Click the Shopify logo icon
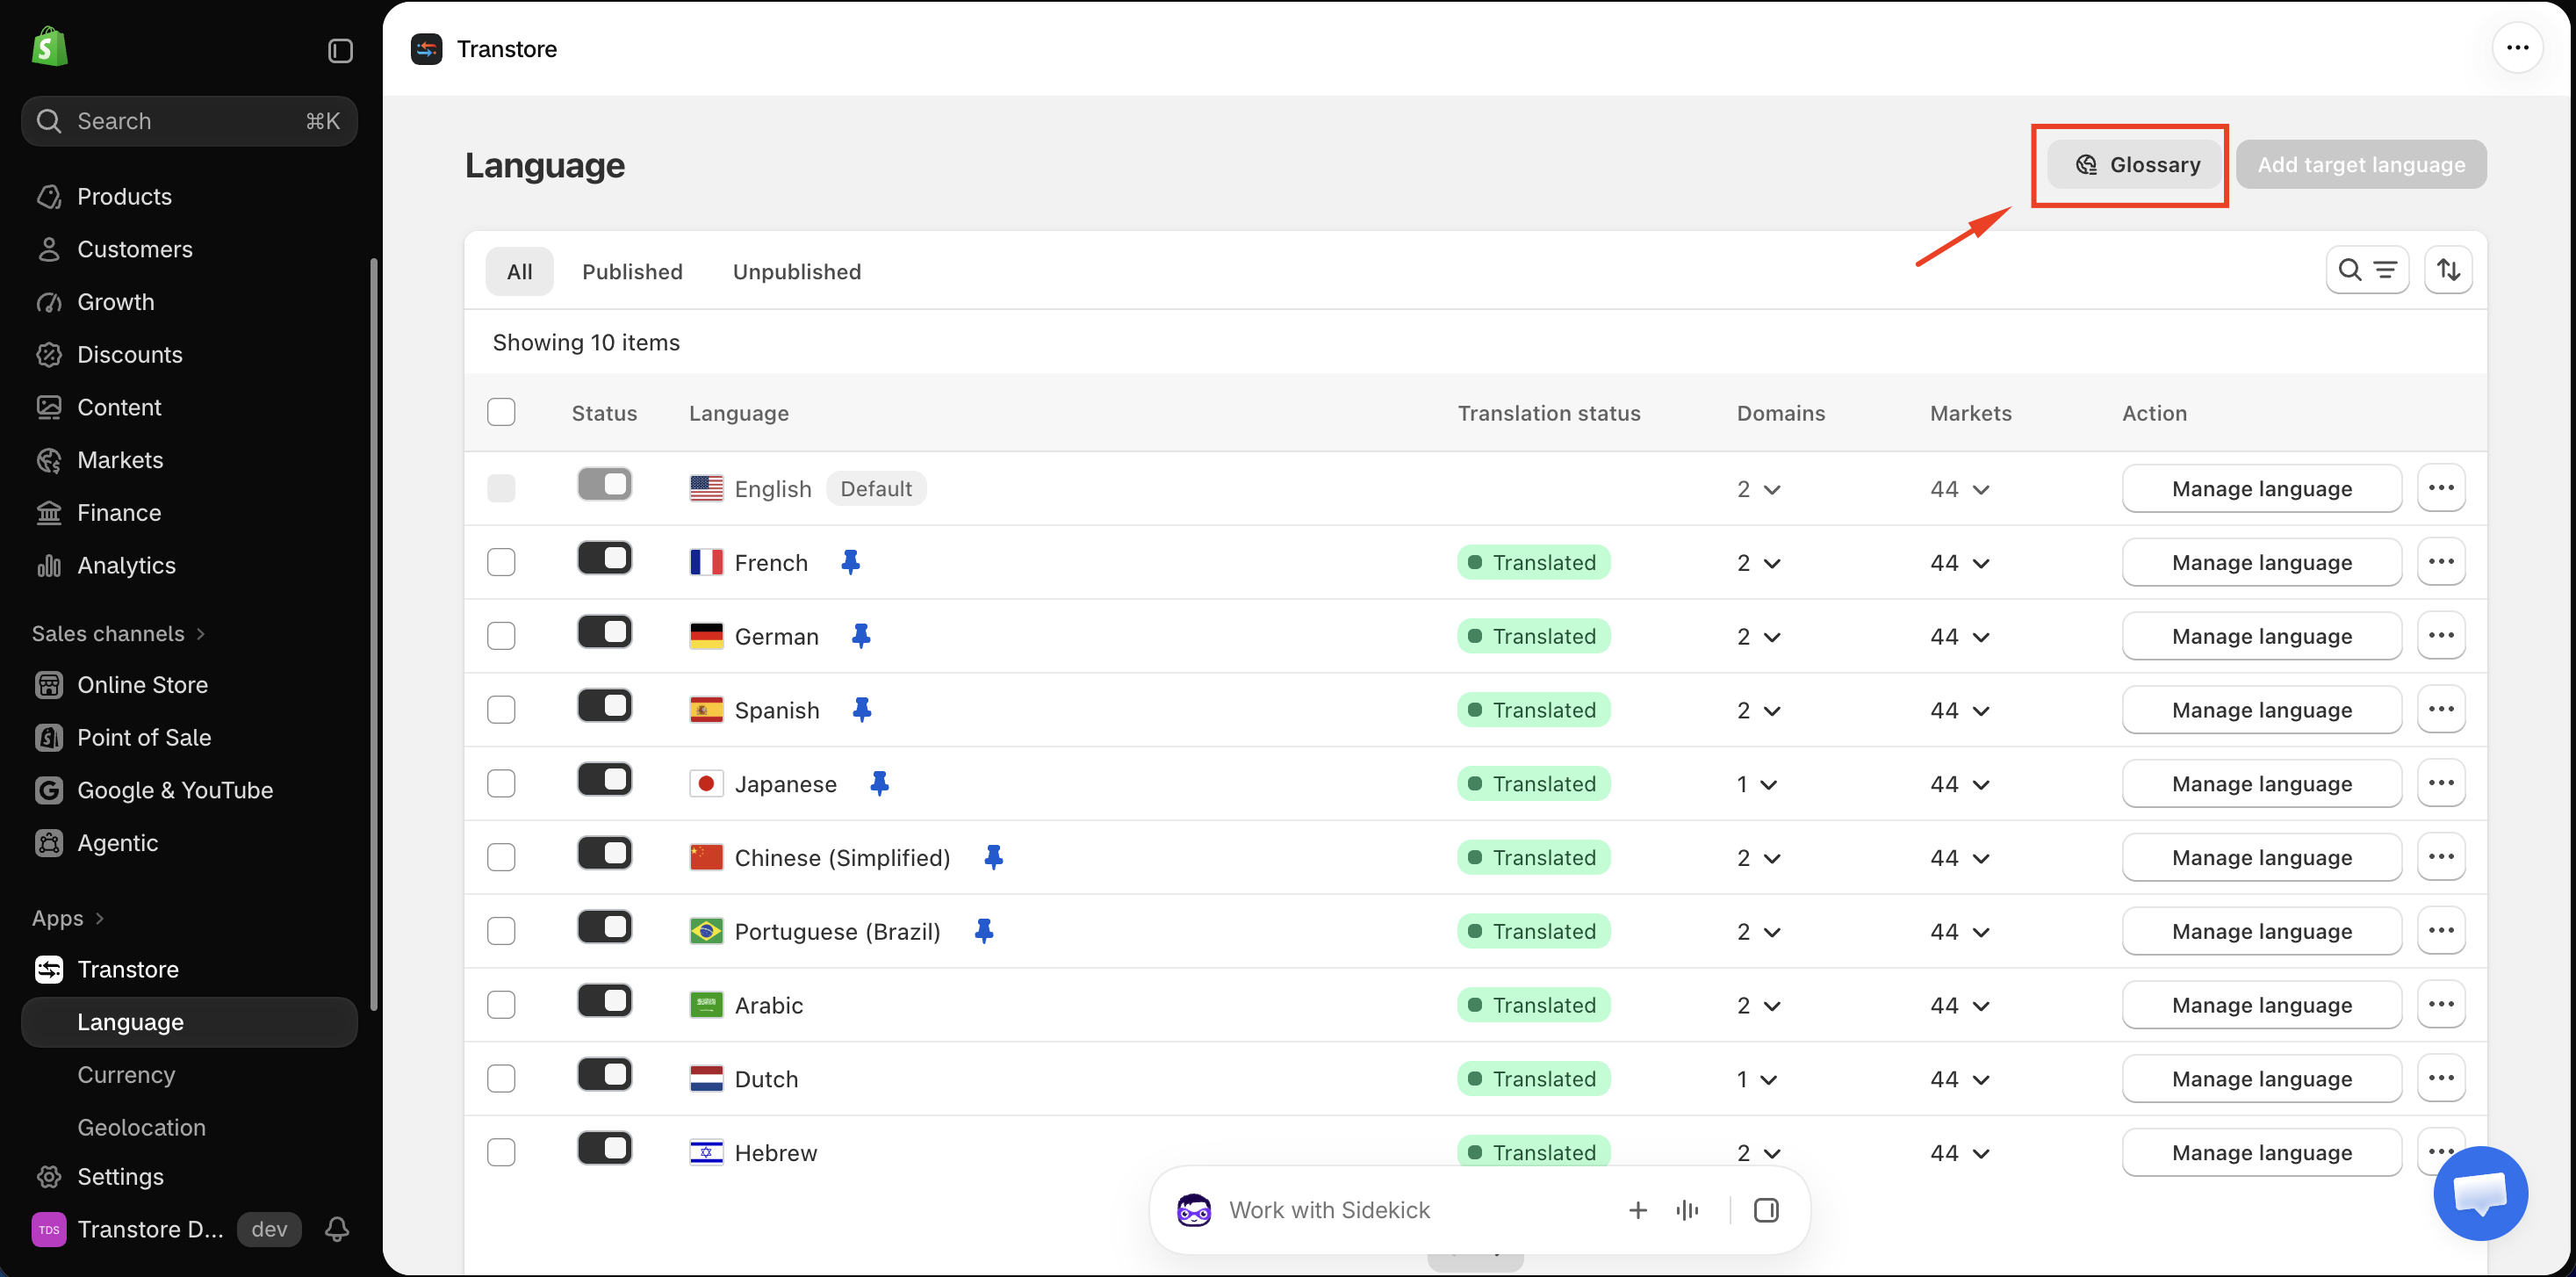 tap(49, 47)
